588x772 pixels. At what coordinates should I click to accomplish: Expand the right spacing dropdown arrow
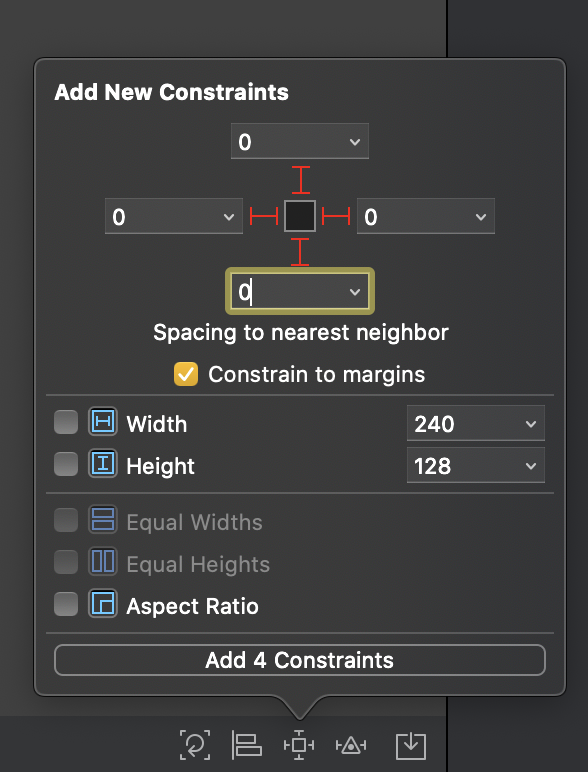click(481, 217)
